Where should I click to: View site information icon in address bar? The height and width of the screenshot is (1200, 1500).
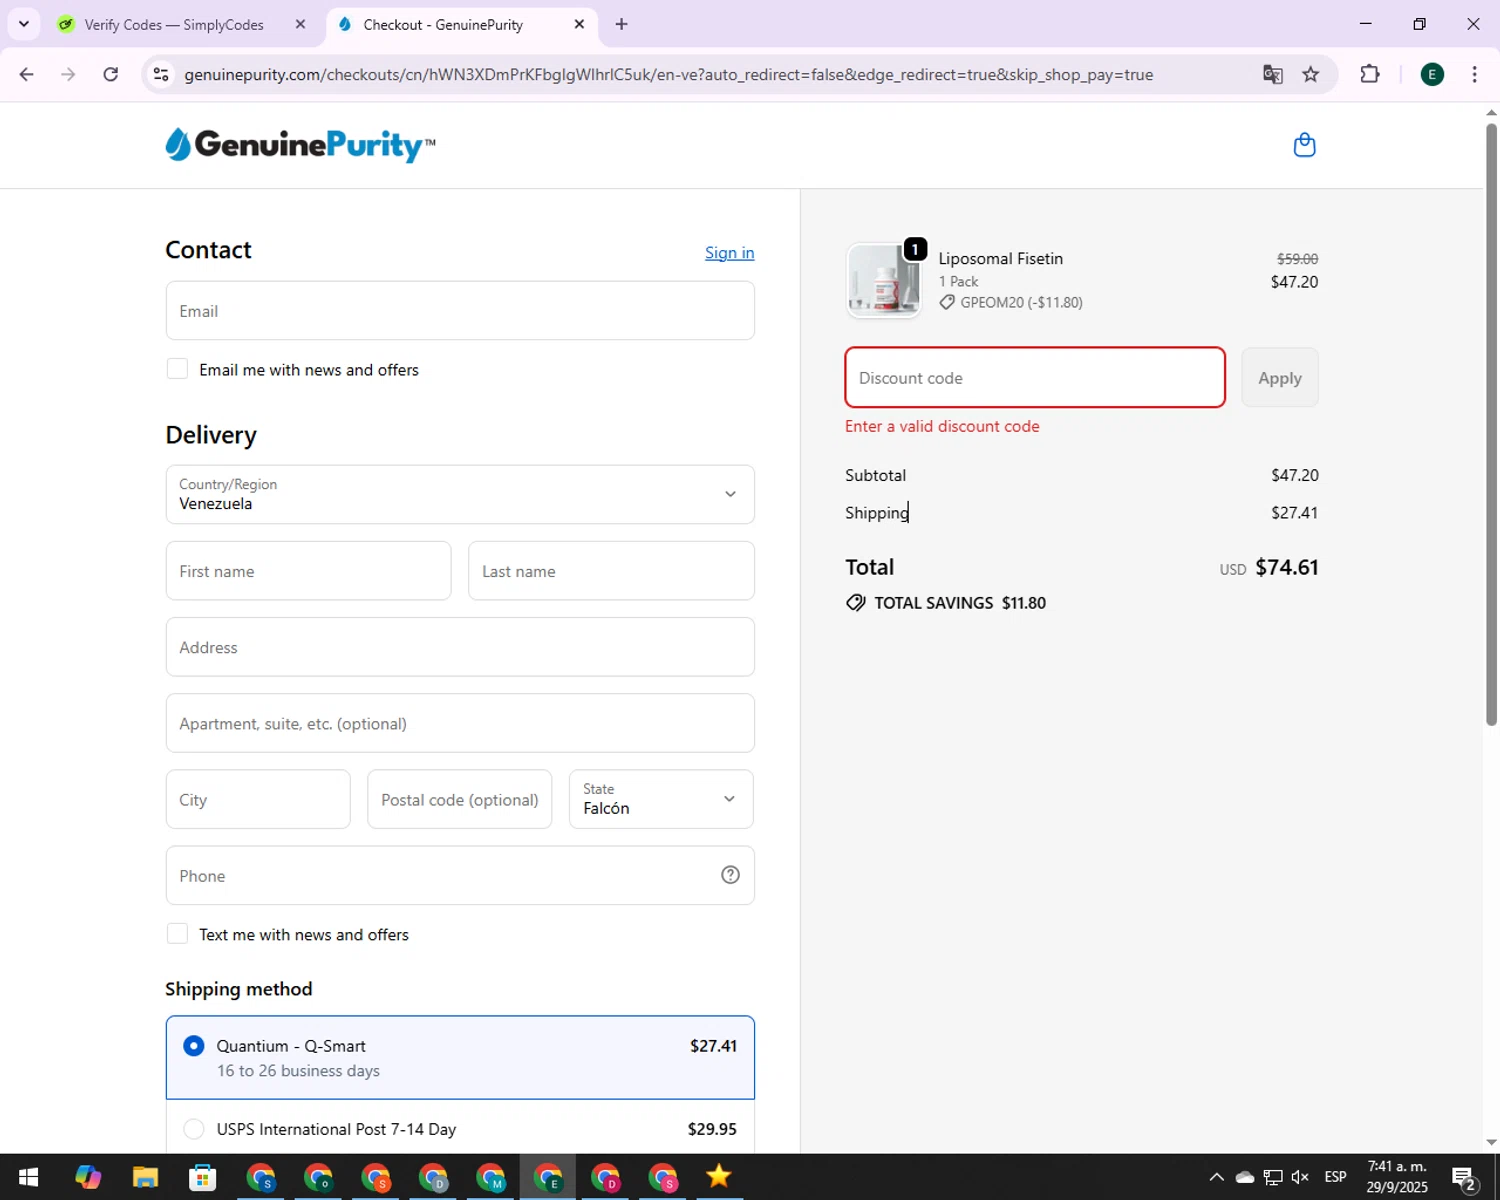tap(161, 74)
